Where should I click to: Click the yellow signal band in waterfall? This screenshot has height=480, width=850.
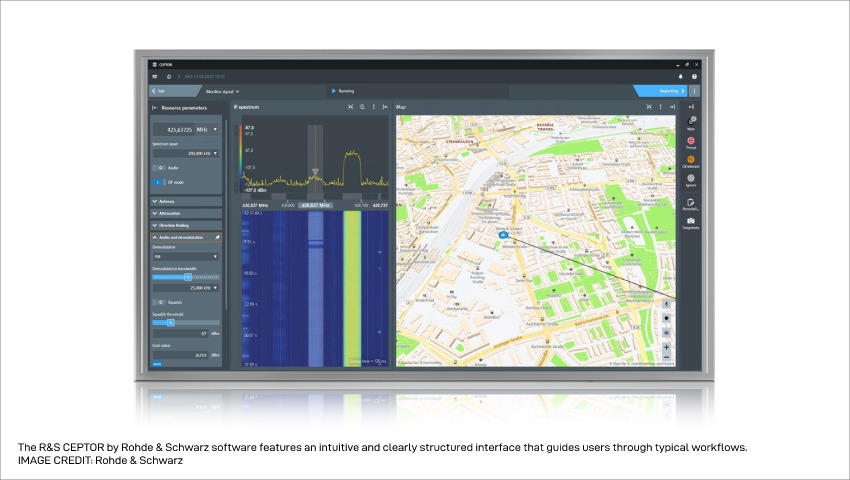click(352, 287)
